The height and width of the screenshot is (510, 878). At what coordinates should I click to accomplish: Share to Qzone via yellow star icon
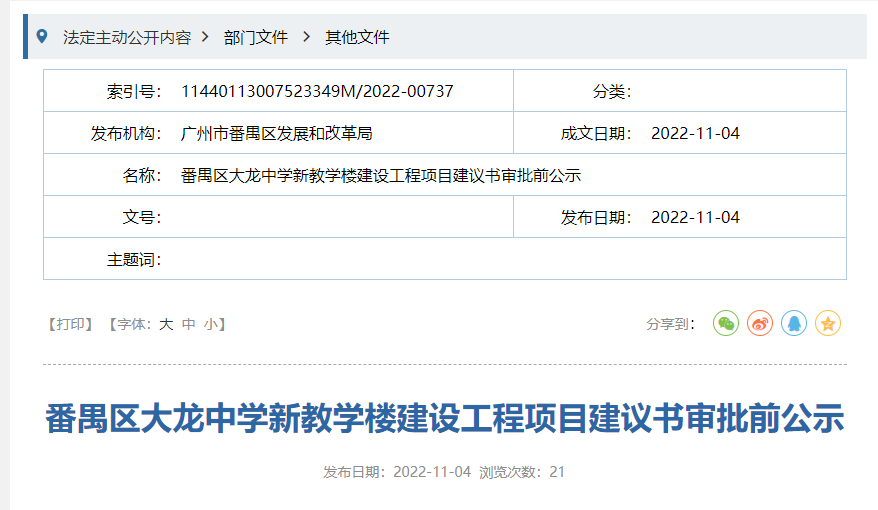[x=828, y=324]
